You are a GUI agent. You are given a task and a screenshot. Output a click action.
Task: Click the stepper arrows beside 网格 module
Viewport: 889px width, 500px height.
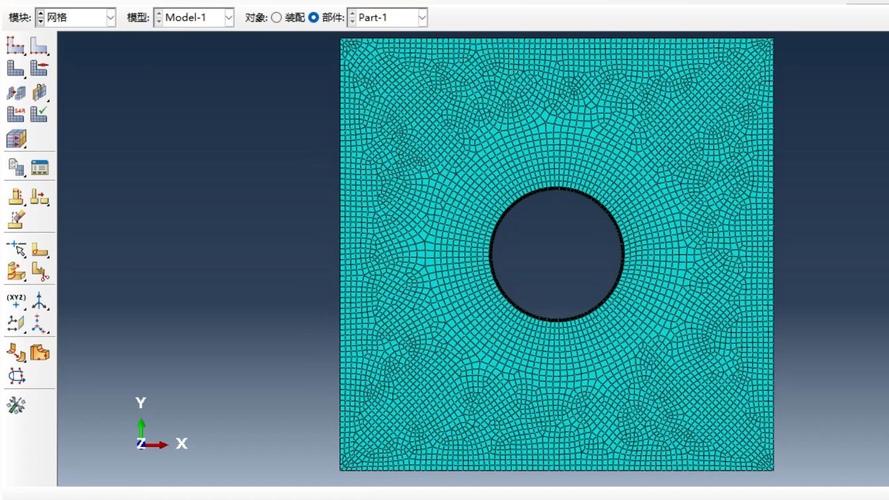click(40, 18)
